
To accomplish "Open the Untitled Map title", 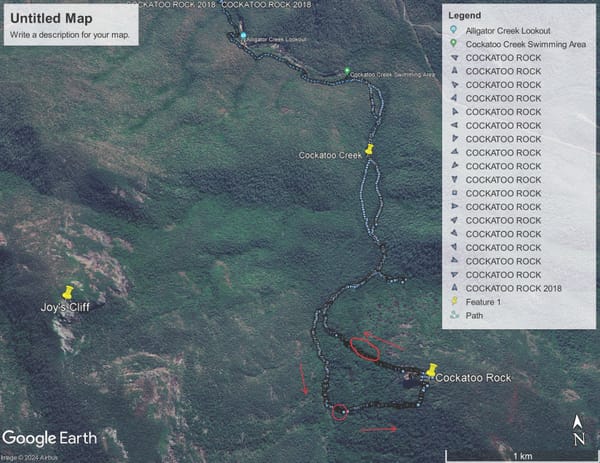I will tap(51, 18).
